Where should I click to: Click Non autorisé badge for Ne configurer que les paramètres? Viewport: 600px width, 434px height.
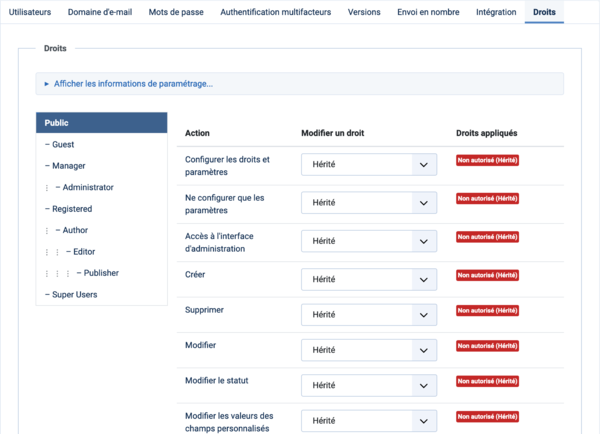(487, 199)
